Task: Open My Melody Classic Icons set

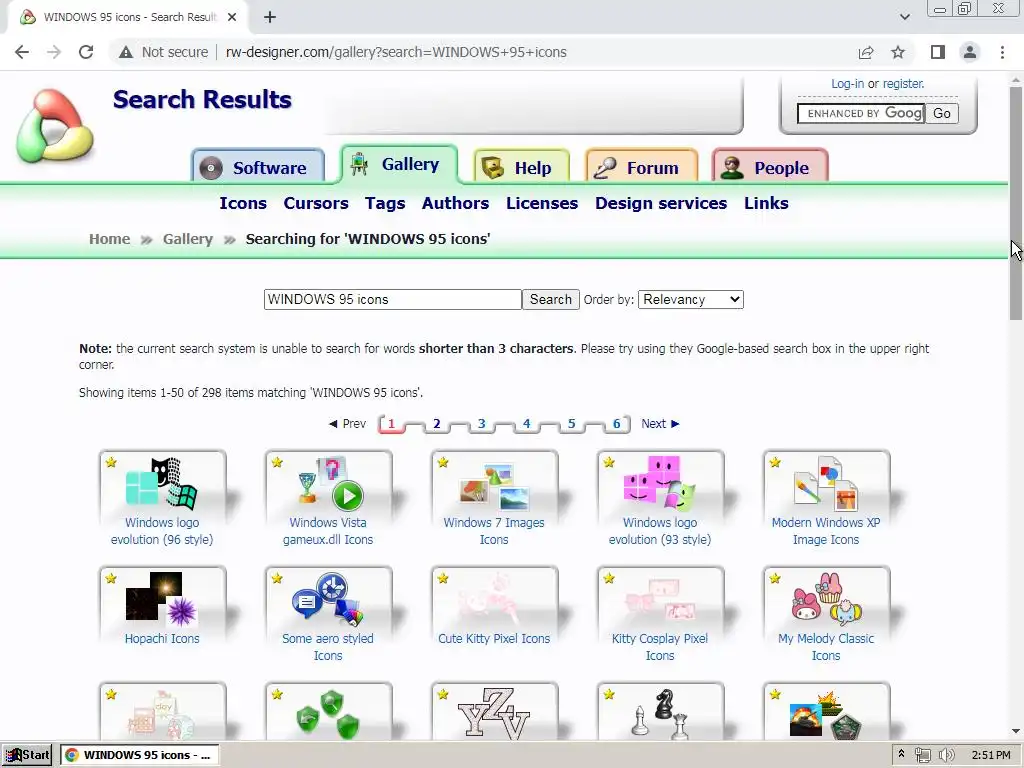Action: [x=825, y=615]
